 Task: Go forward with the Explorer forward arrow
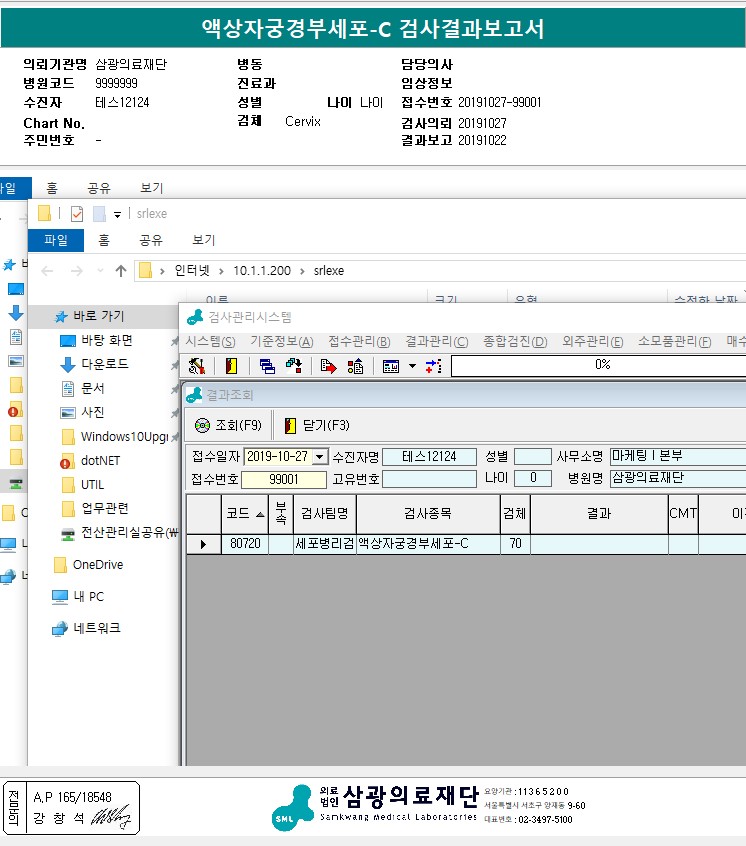pyautogui.click(x=77, y=271)
